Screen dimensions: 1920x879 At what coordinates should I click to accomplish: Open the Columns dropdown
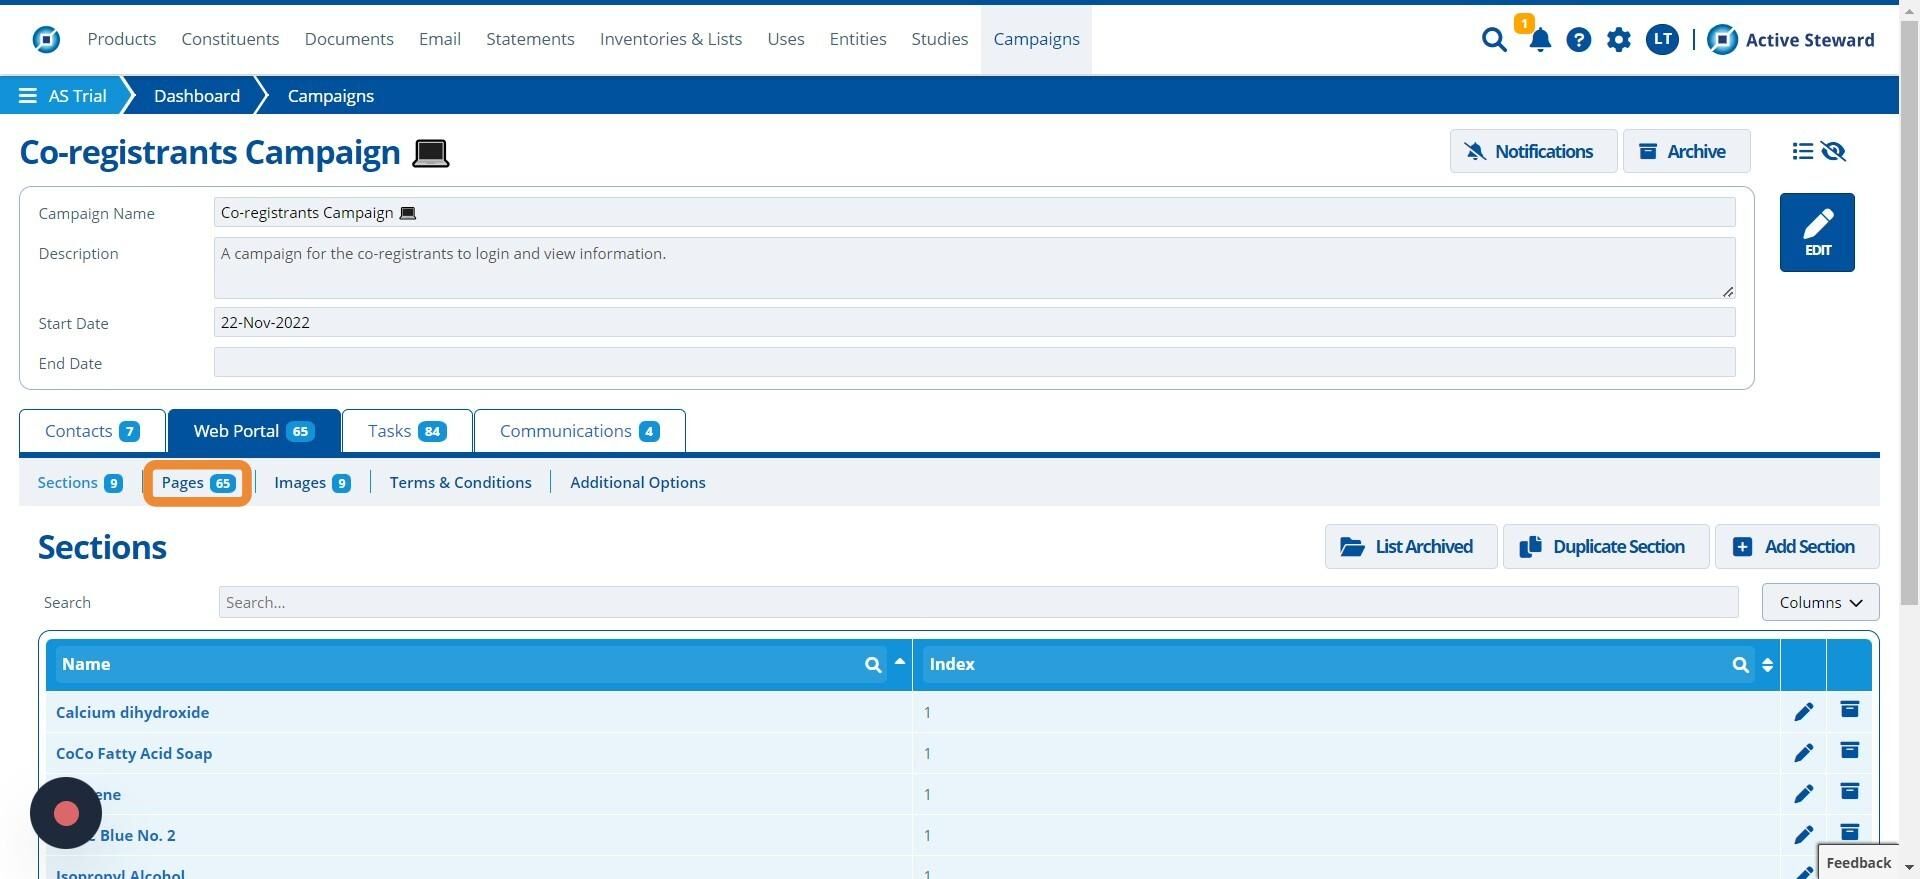(1820, 602)
